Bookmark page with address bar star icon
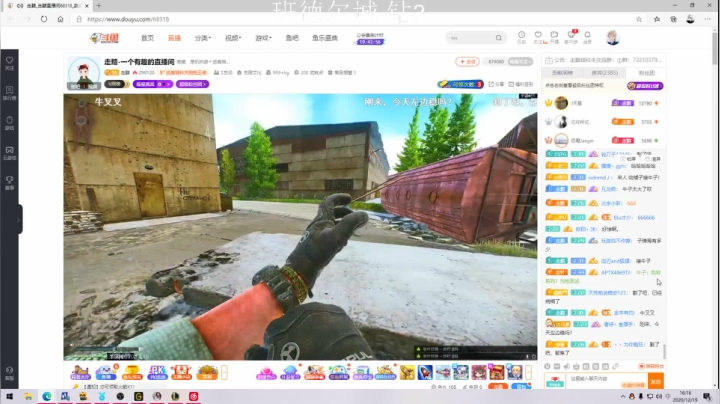 pos(639,19)
